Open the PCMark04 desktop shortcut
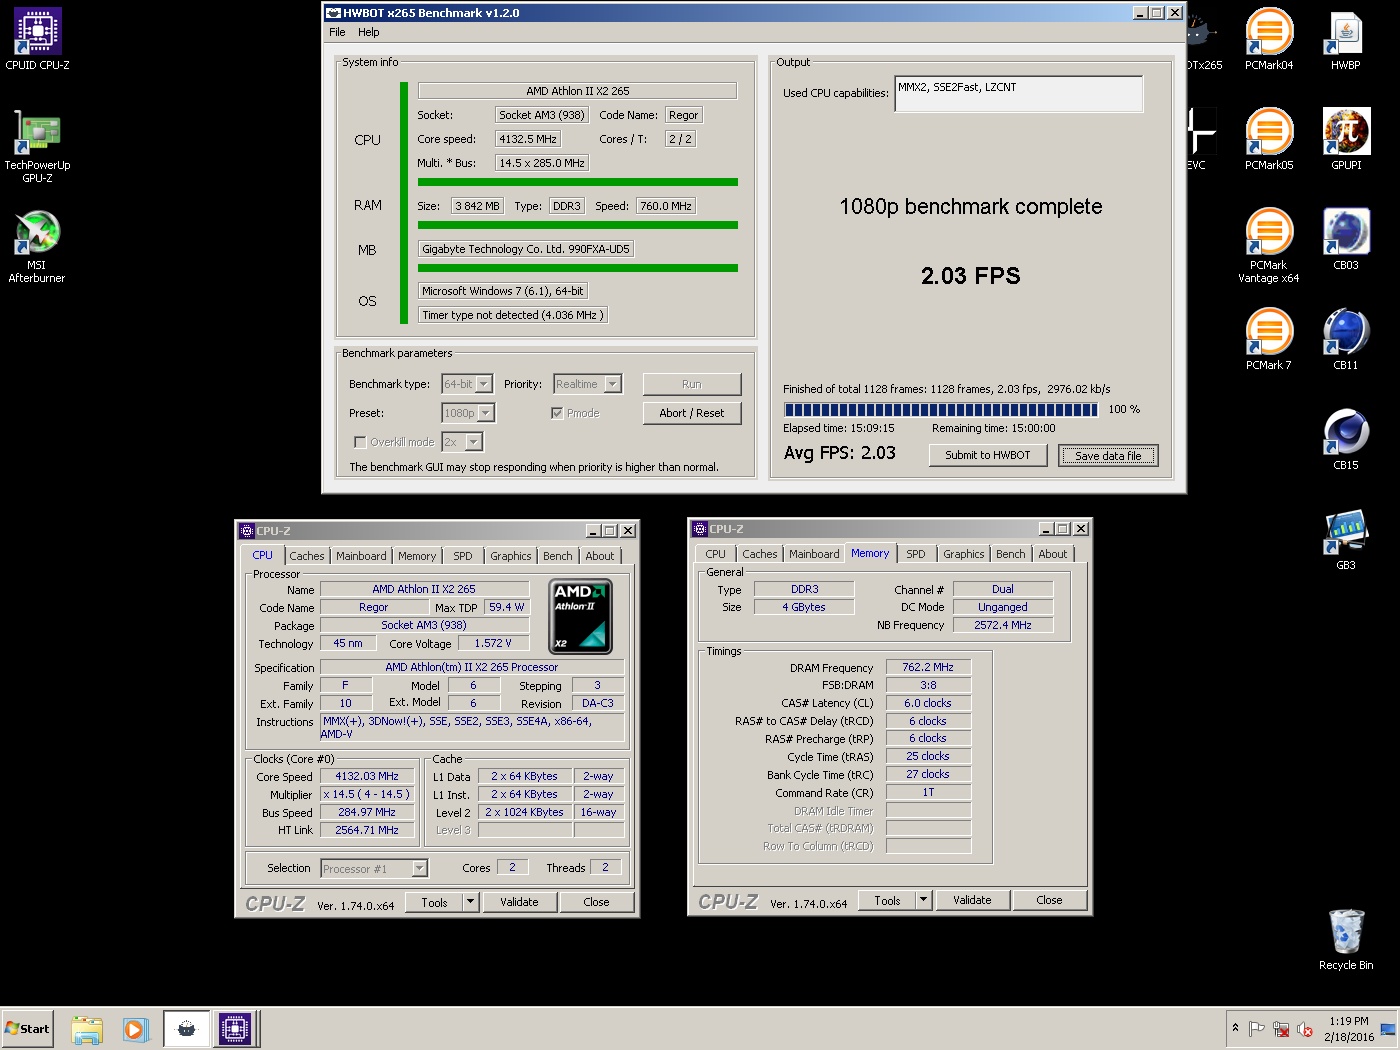 [x=1269, y=40]
